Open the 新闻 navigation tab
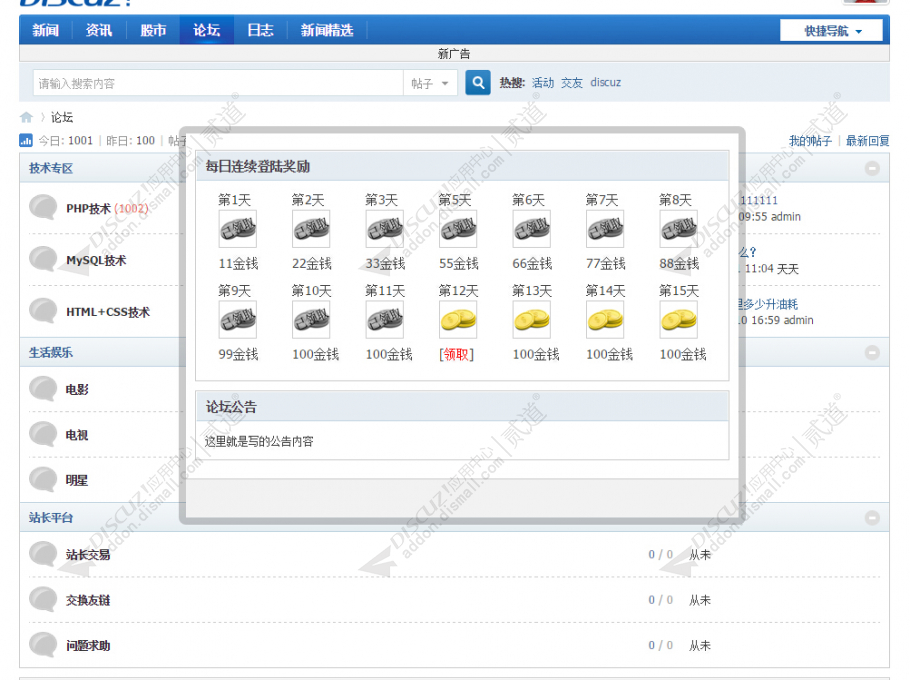Image resolution: width=910 pixels, height=680 pixels. (x=45, y=30)
